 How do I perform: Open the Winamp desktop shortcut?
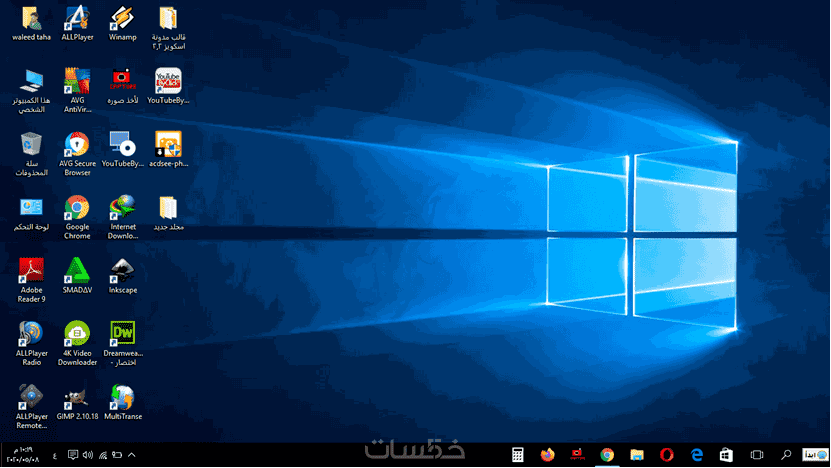(x=122, y=23)
